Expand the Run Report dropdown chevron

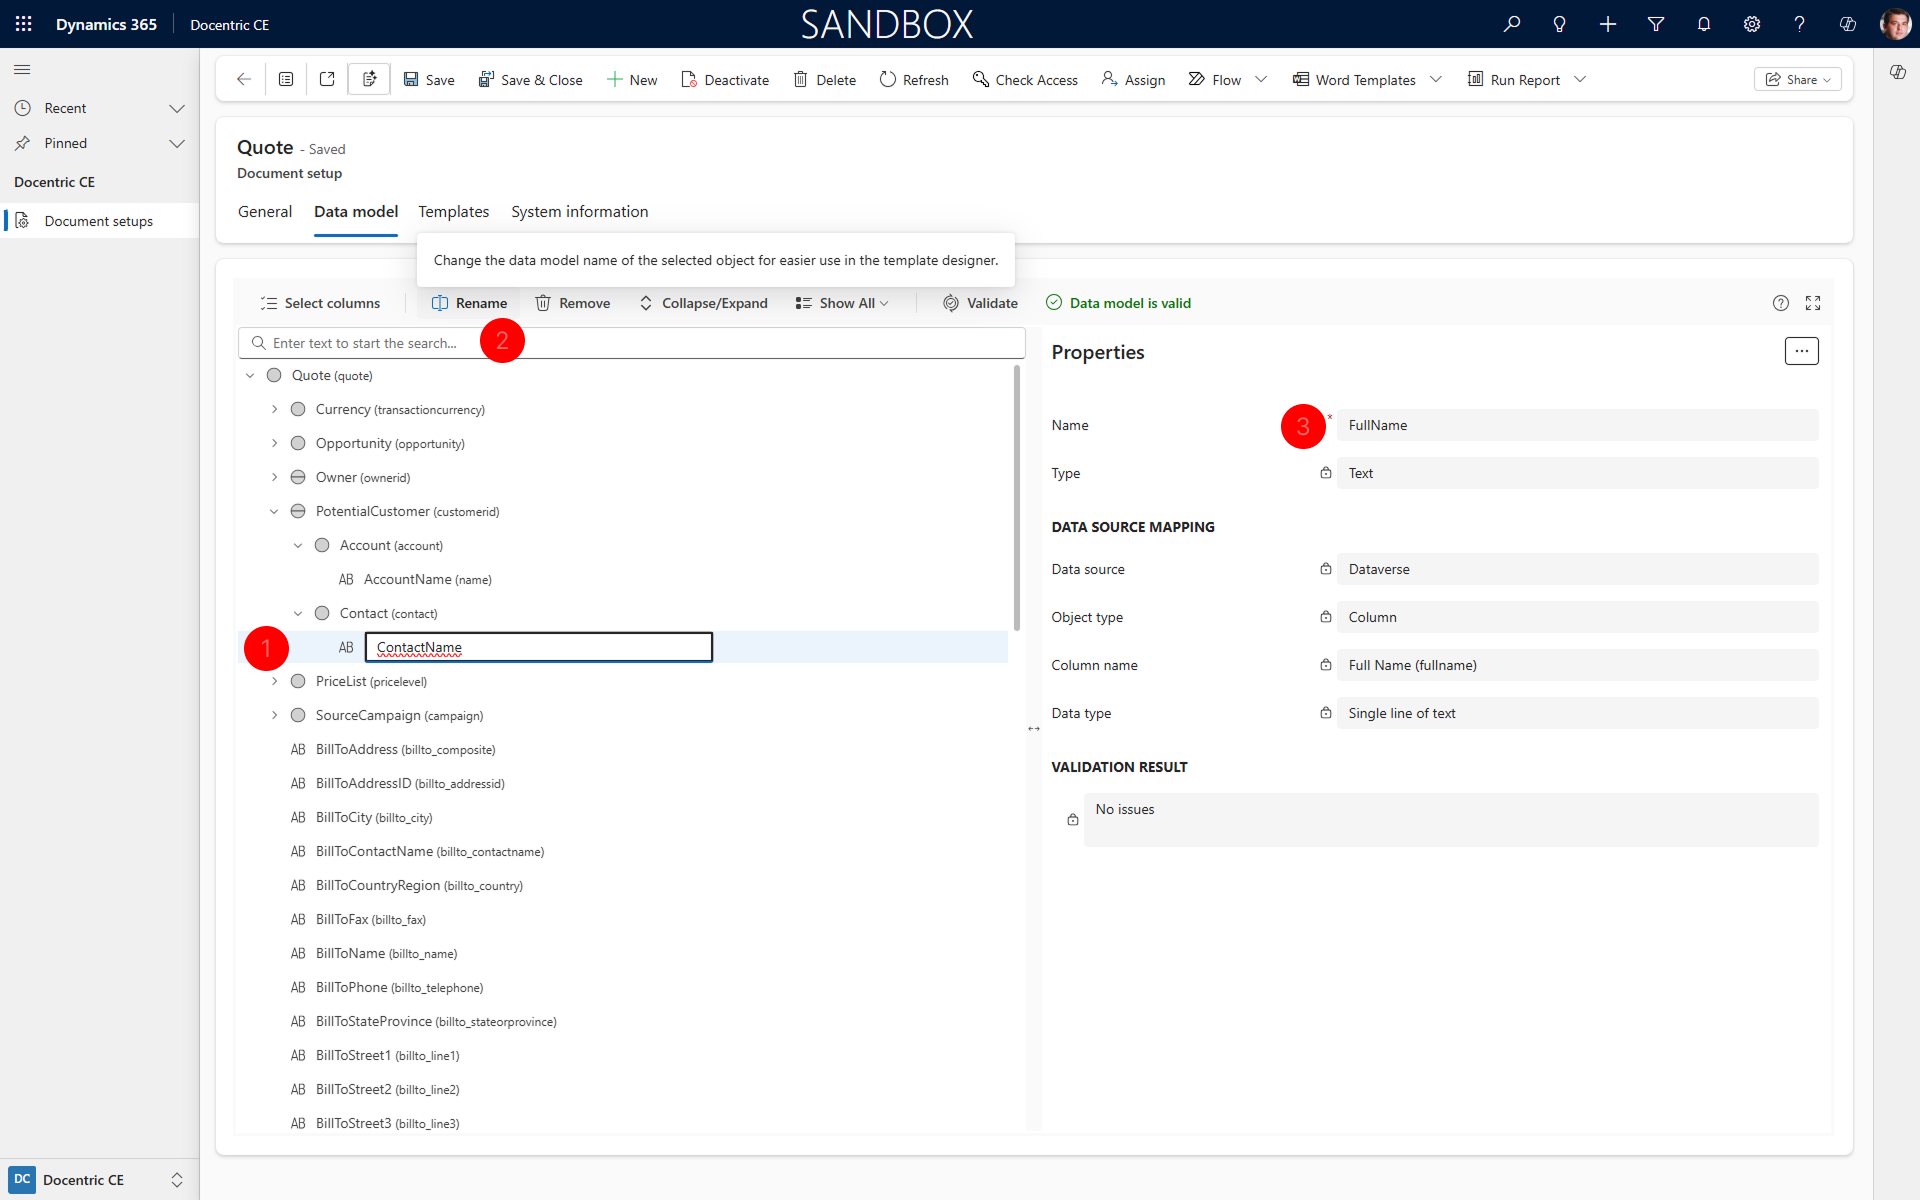click(x=1580, y=79)
